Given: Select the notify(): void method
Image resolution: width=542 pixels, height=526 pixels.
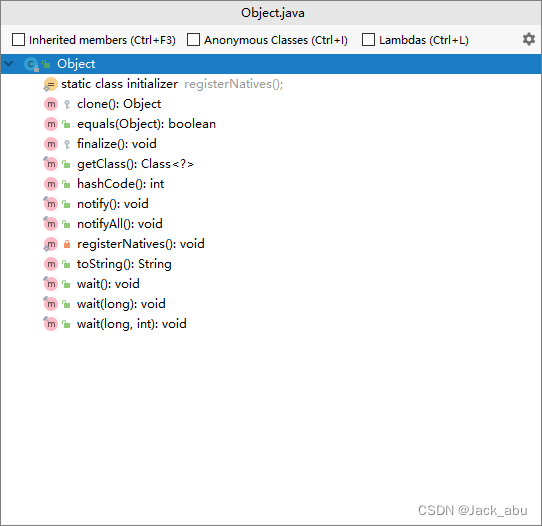Looking at the screenshot, I should (x=113, y=204).
